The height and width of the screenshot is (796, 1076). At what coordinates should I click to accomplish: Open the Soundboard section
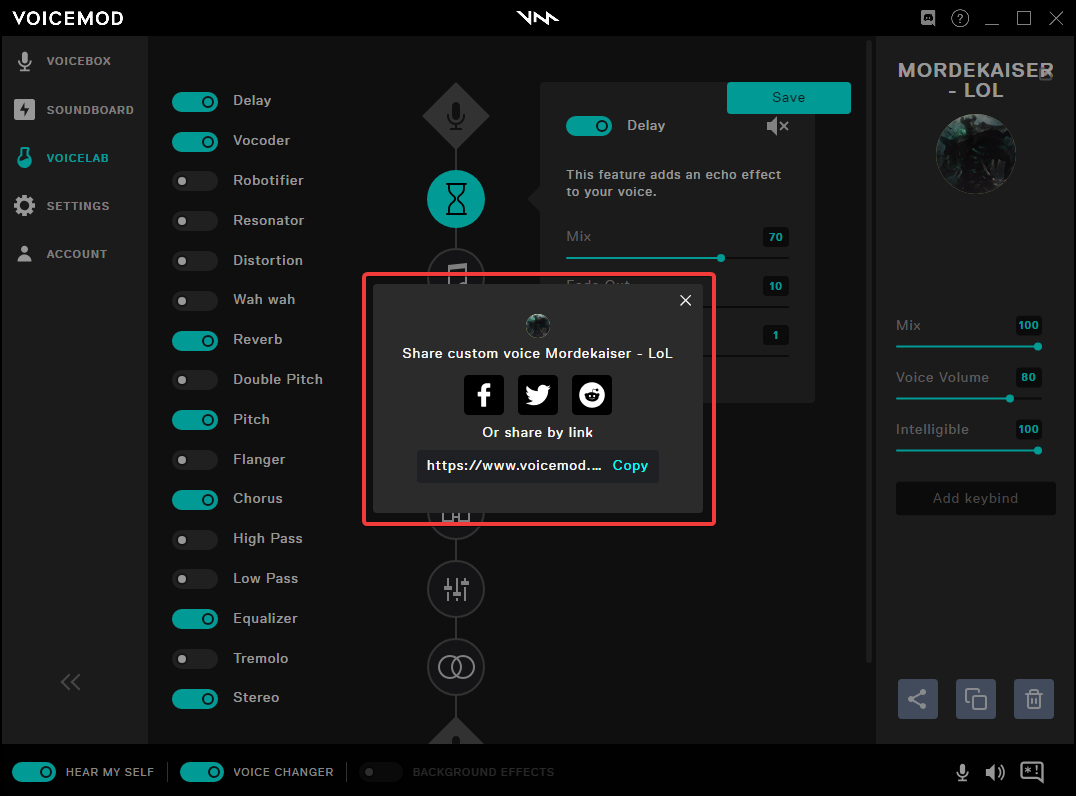click(x=74, y=110)
